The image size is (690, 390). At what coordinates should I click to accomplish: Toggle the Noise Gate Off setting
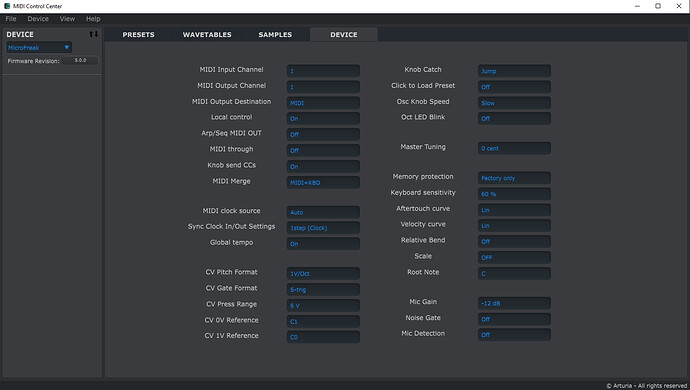click(514, 319)
